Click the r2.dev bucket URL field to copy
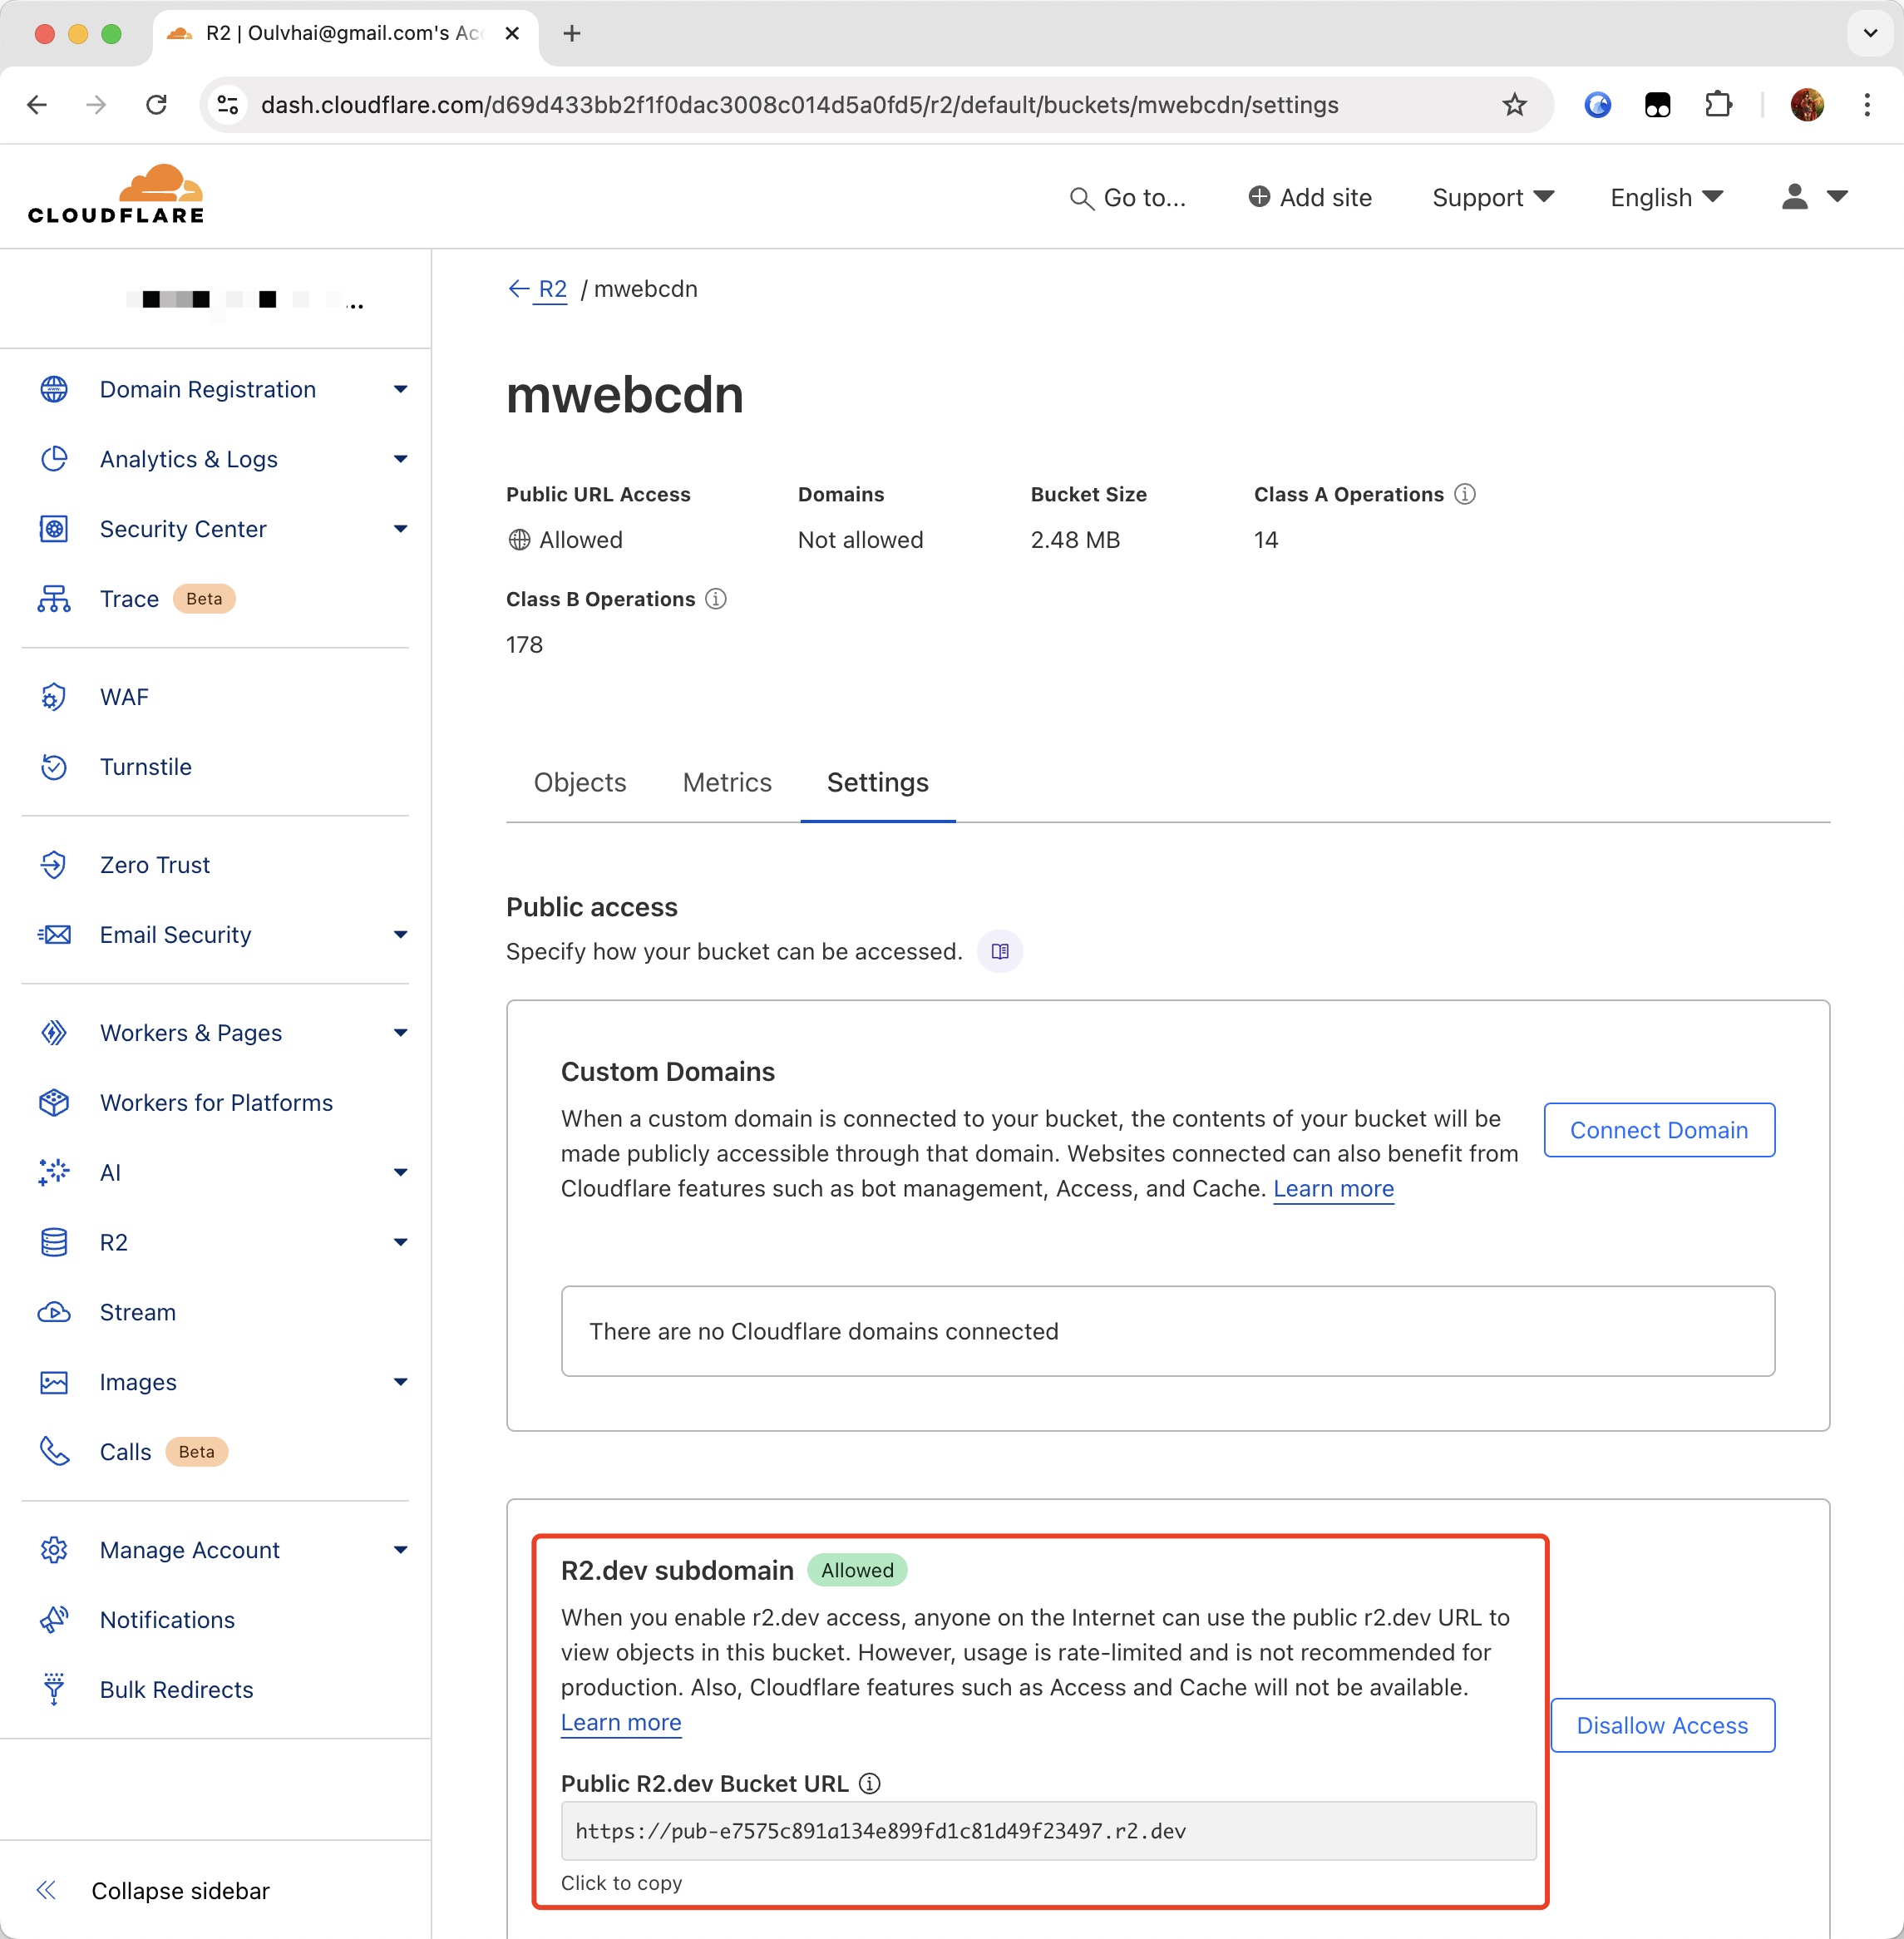 [x=1047, y=1830]
